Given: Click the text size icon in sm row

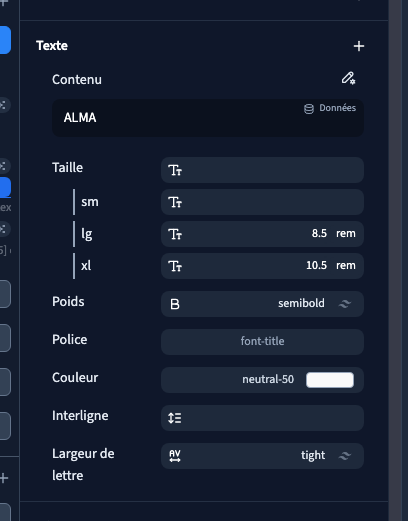Looking at the screenshot, I should [x=175, y=202].
